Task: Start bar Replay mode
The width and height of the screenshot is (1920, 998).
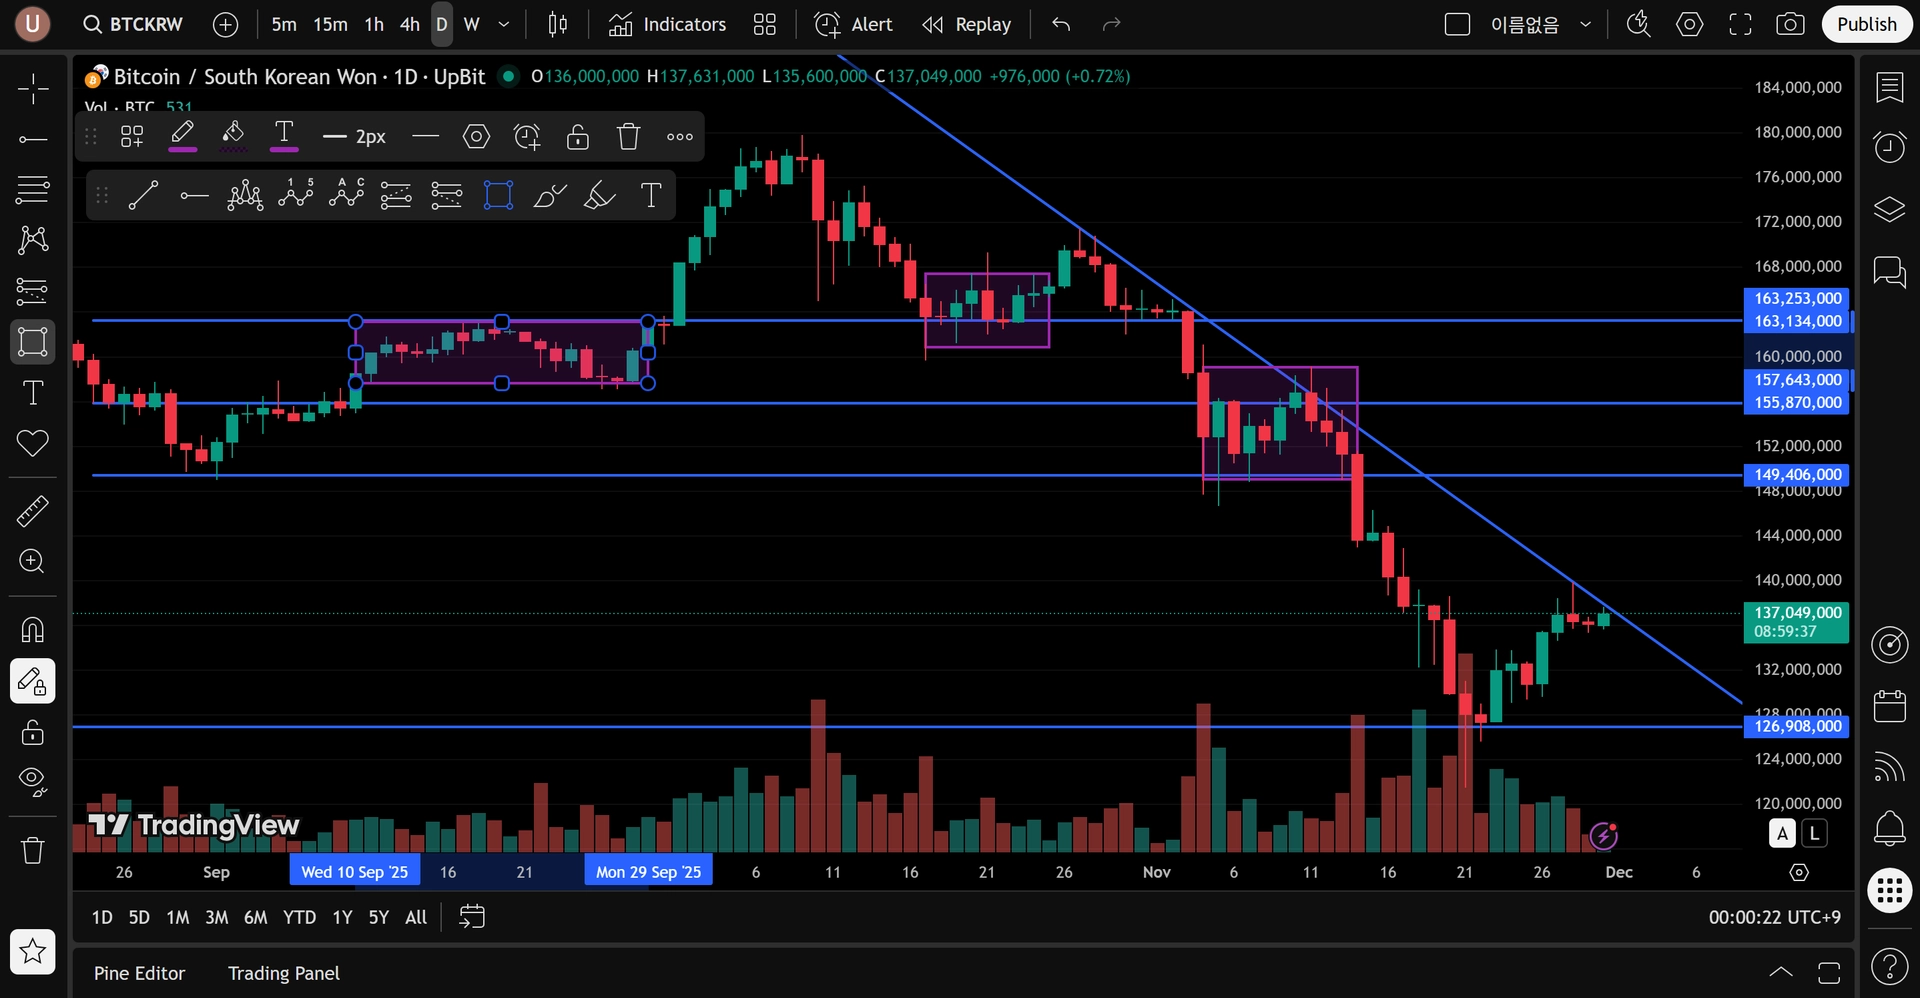Action: tap(966, 25)
